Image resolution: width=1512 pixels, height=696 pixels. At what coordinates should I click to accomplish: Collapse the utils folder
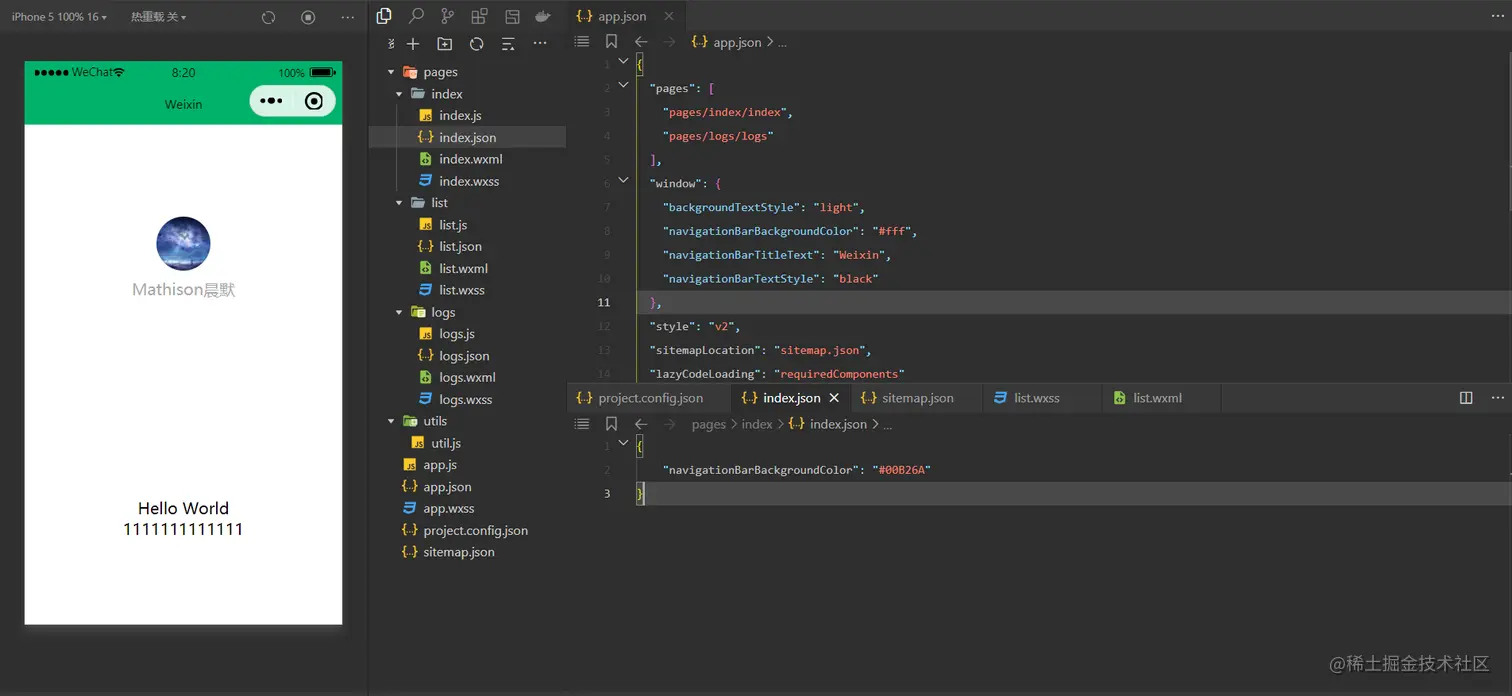391,421
